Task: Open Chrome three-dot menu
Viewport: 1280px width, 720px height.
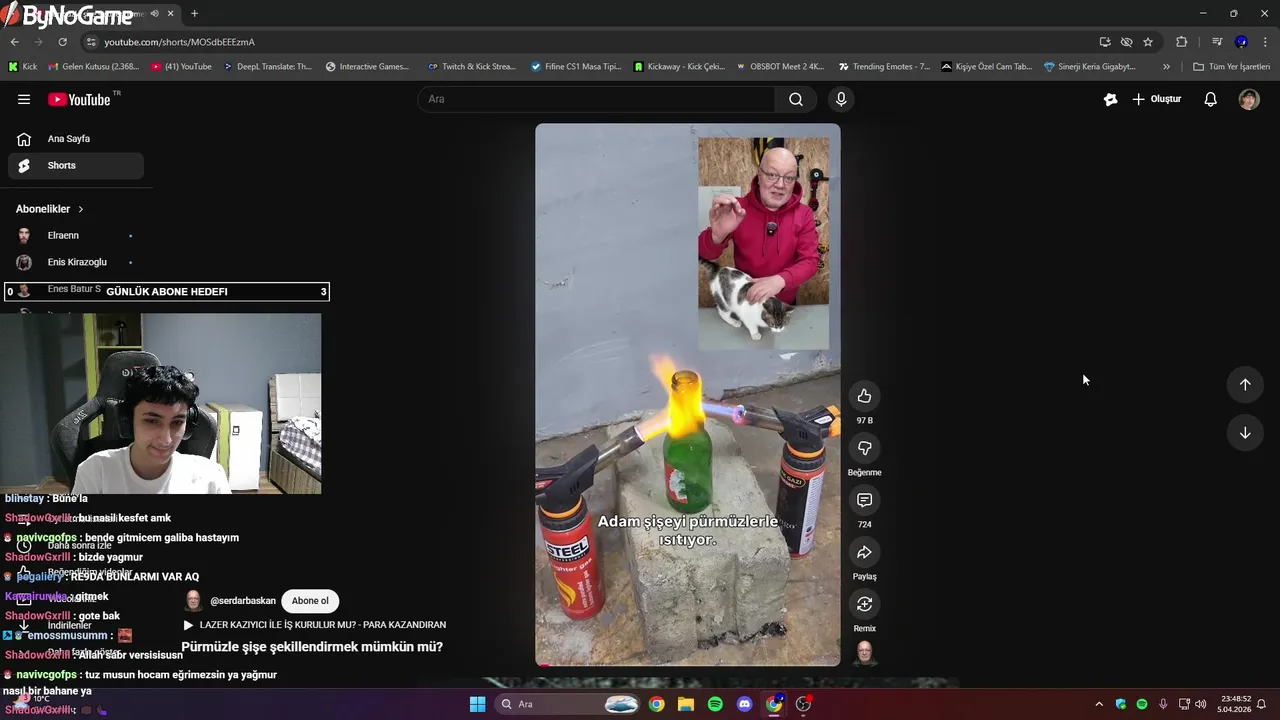Action: coord(1266,42)
